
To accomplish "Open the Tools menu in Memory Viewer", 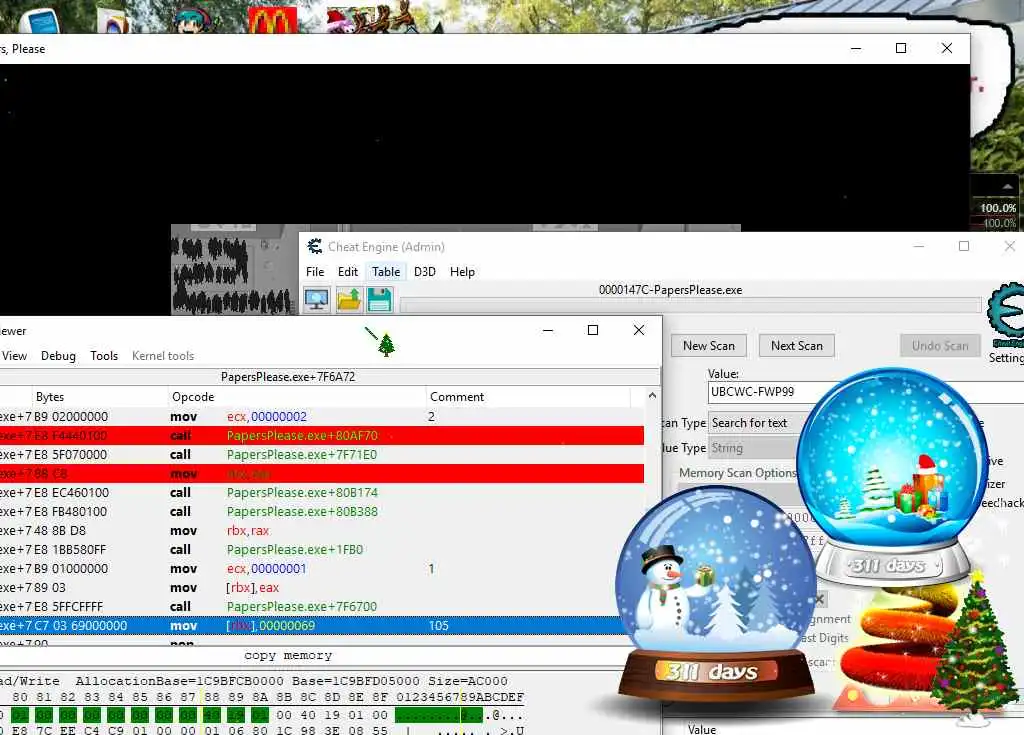I will pos(104,356).
